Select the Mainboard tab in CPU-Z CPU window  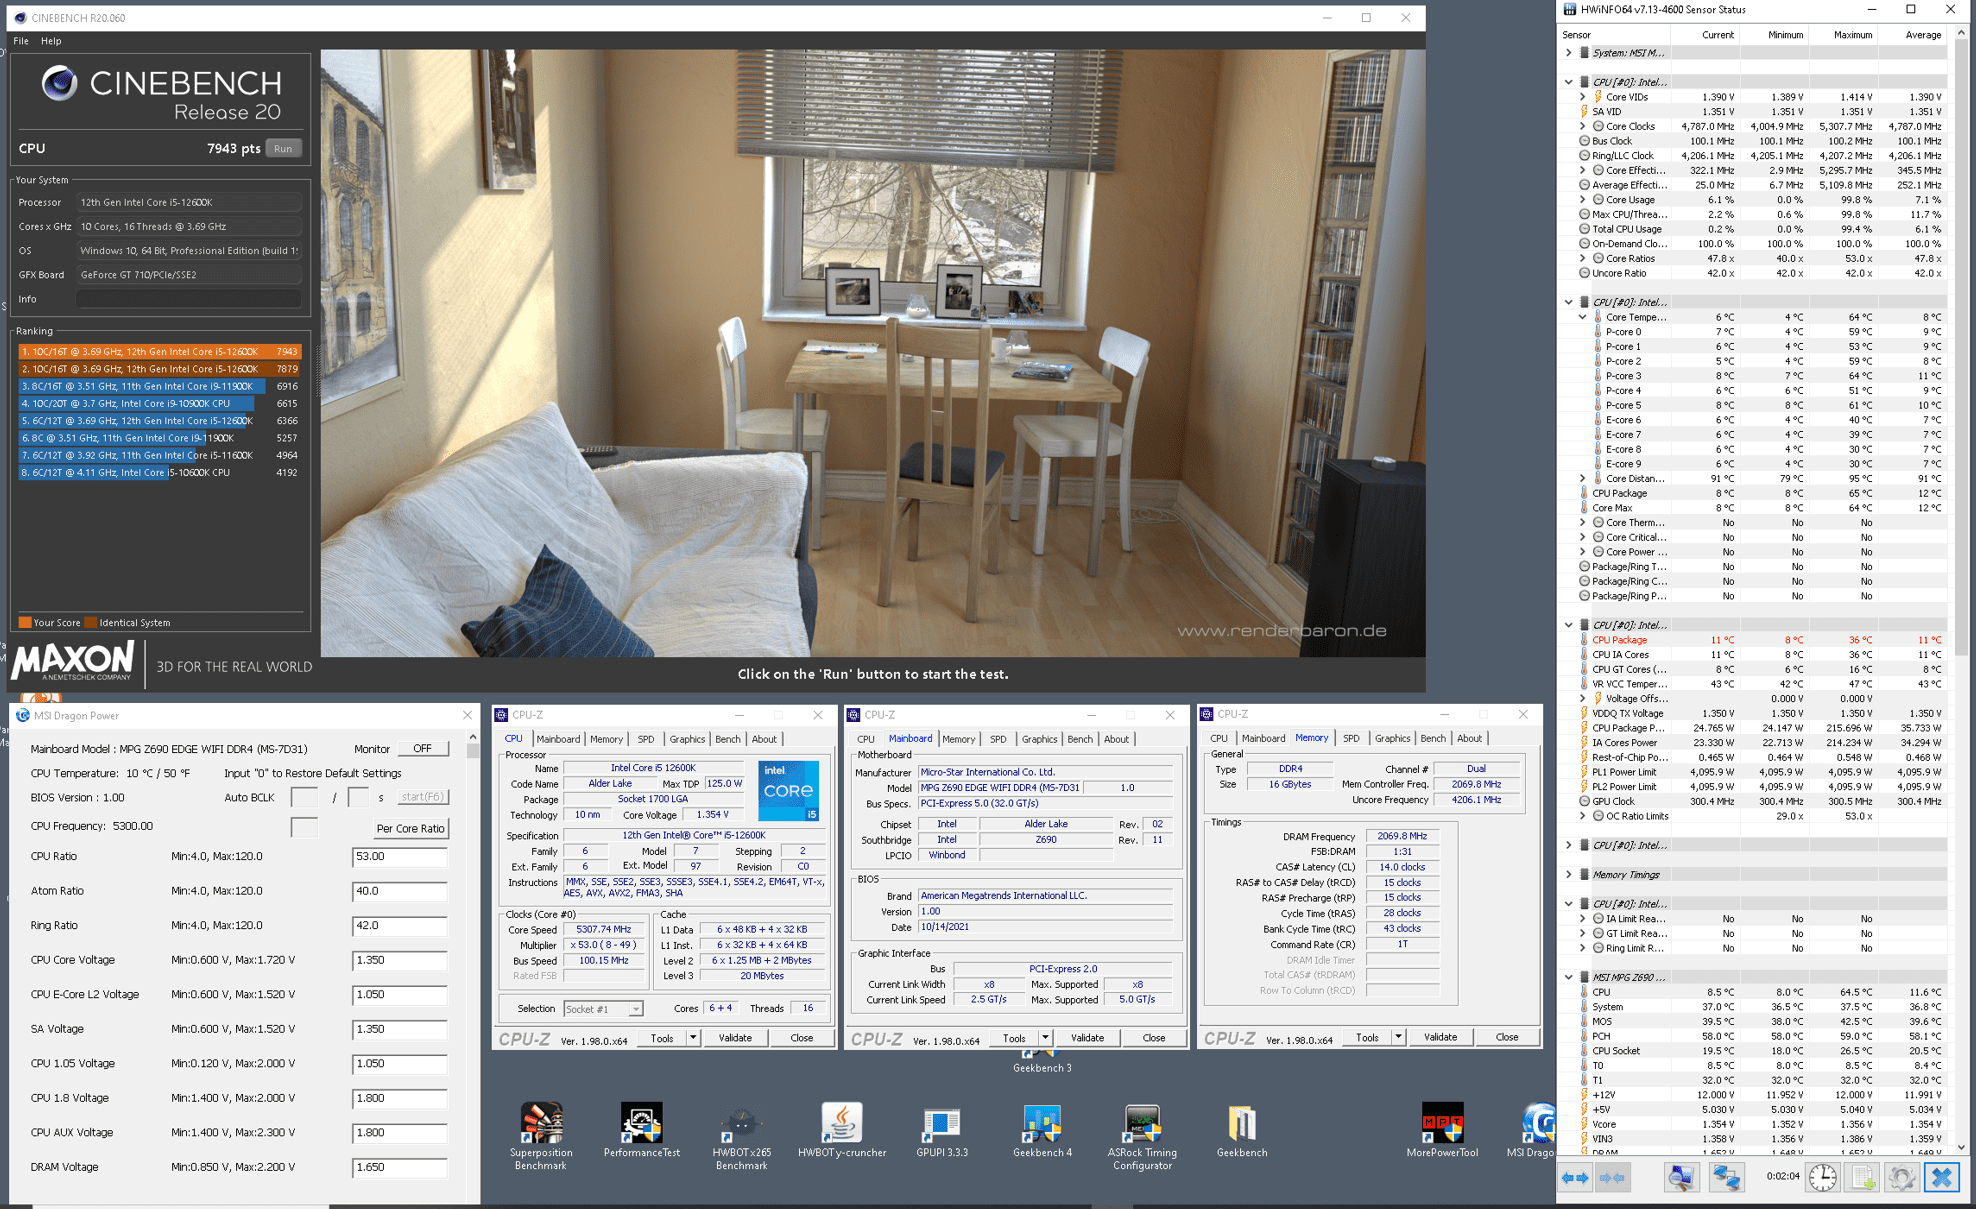click(x=558, y=739)
